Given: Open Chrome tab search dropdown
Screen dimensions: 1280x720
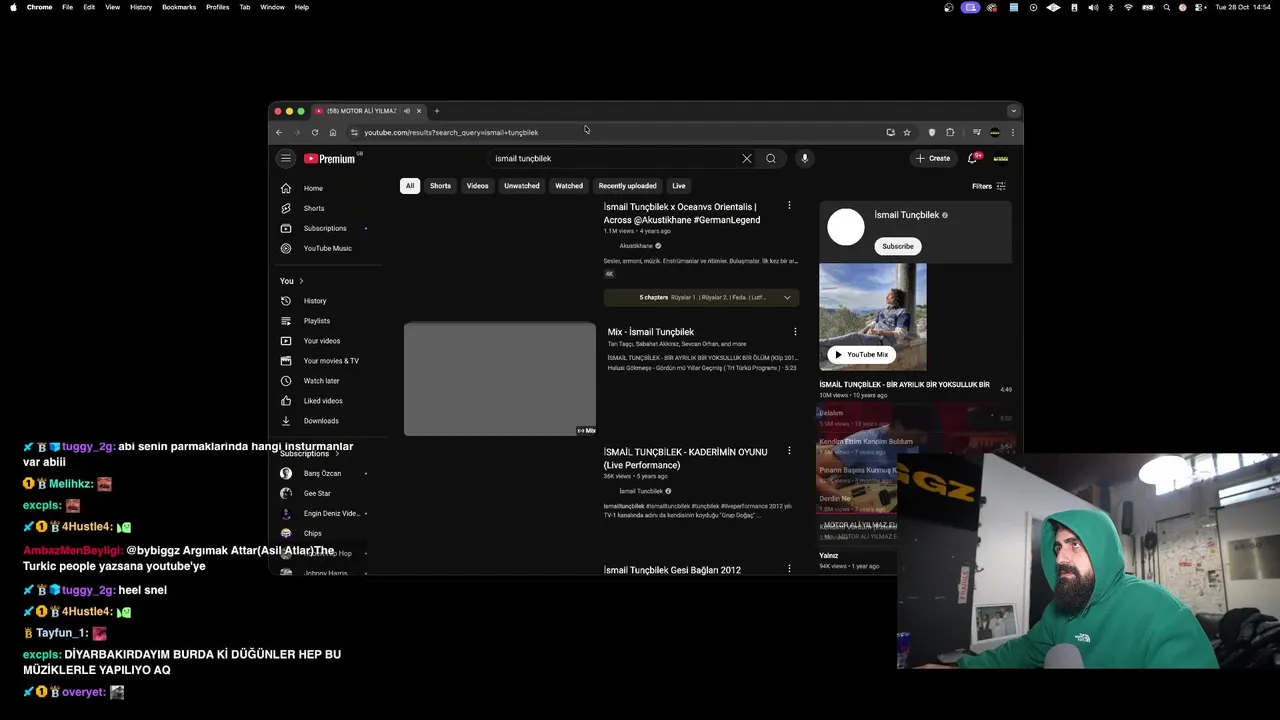Looking at the screenshot, I should 1013,111.
